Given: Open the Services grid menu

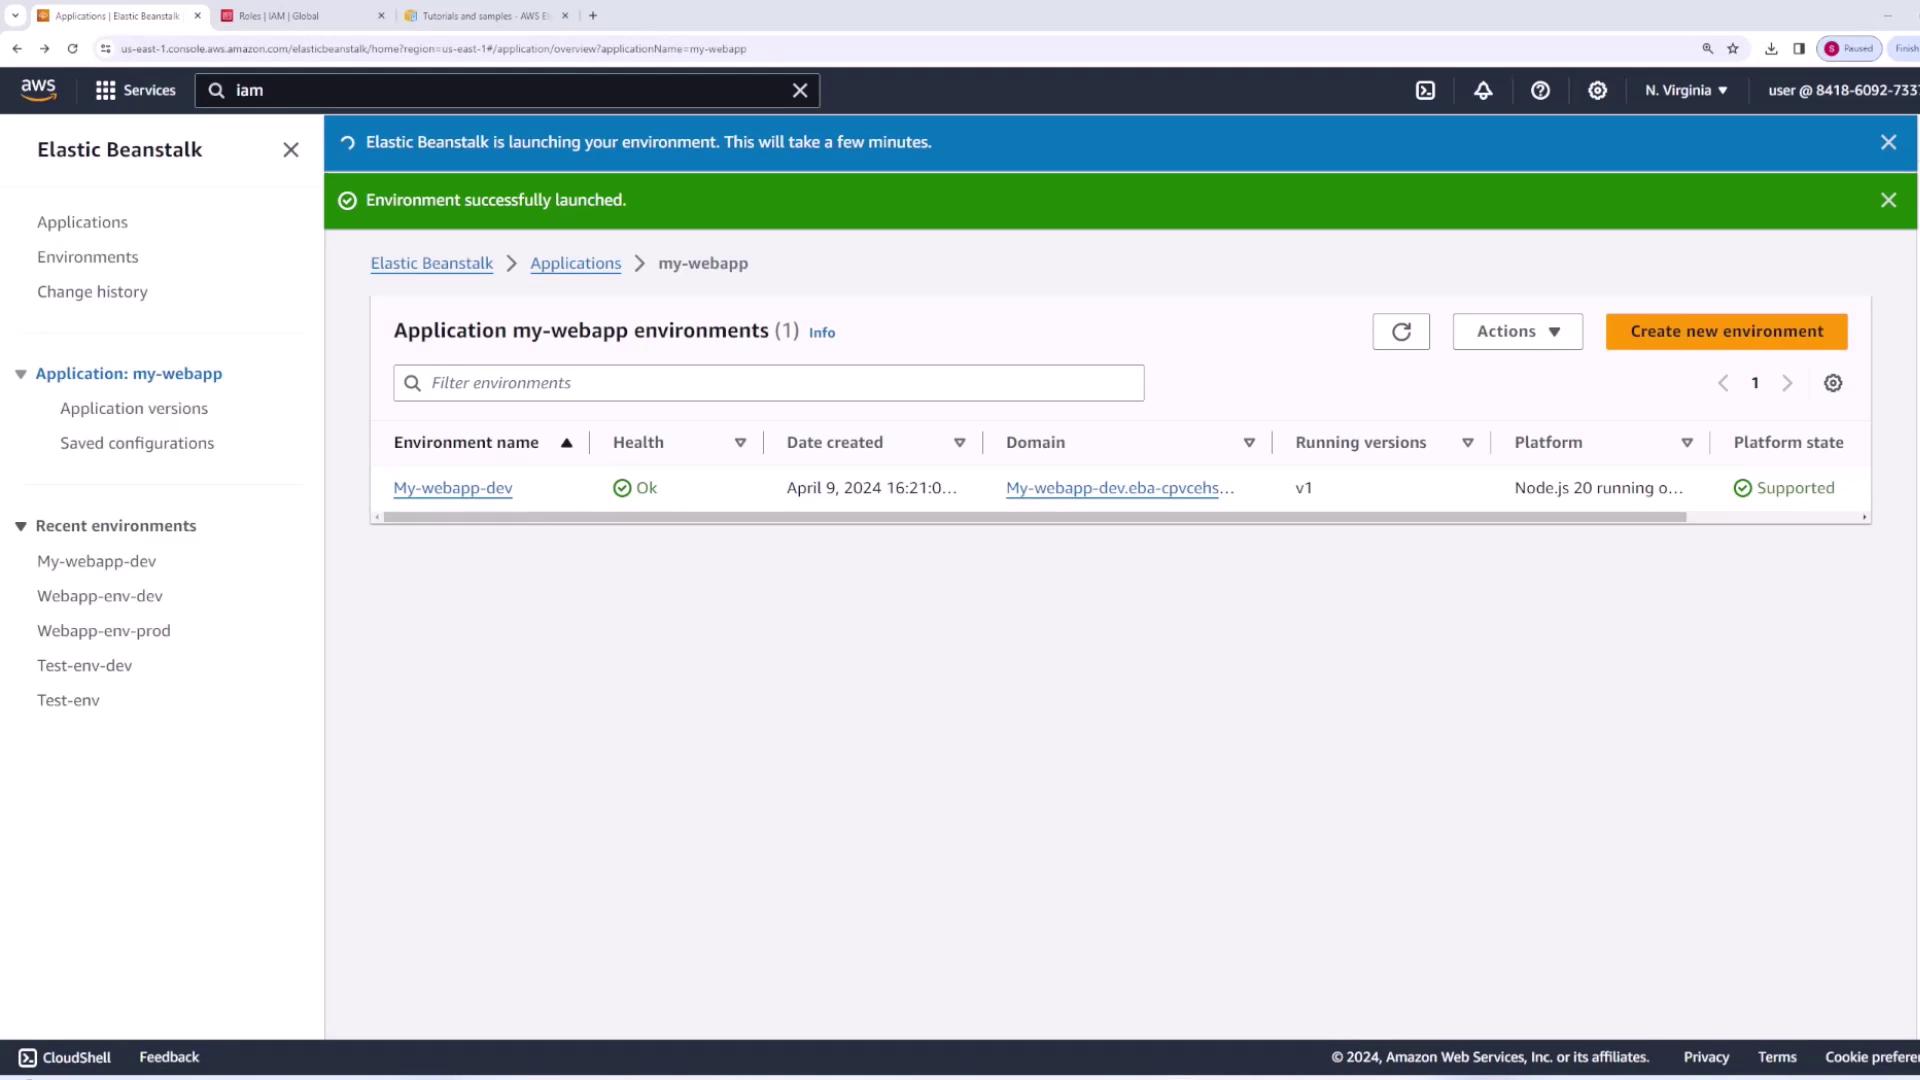Looking at the screenshot, I should 135,90.
